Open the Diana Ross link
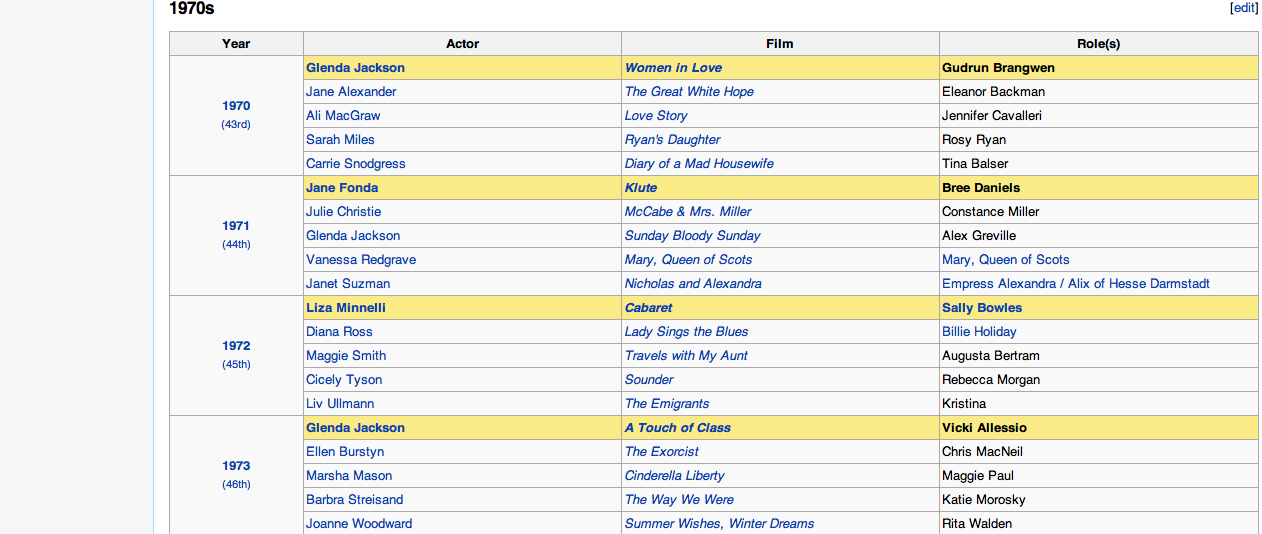1262x534 pixels. coord(339,332)
